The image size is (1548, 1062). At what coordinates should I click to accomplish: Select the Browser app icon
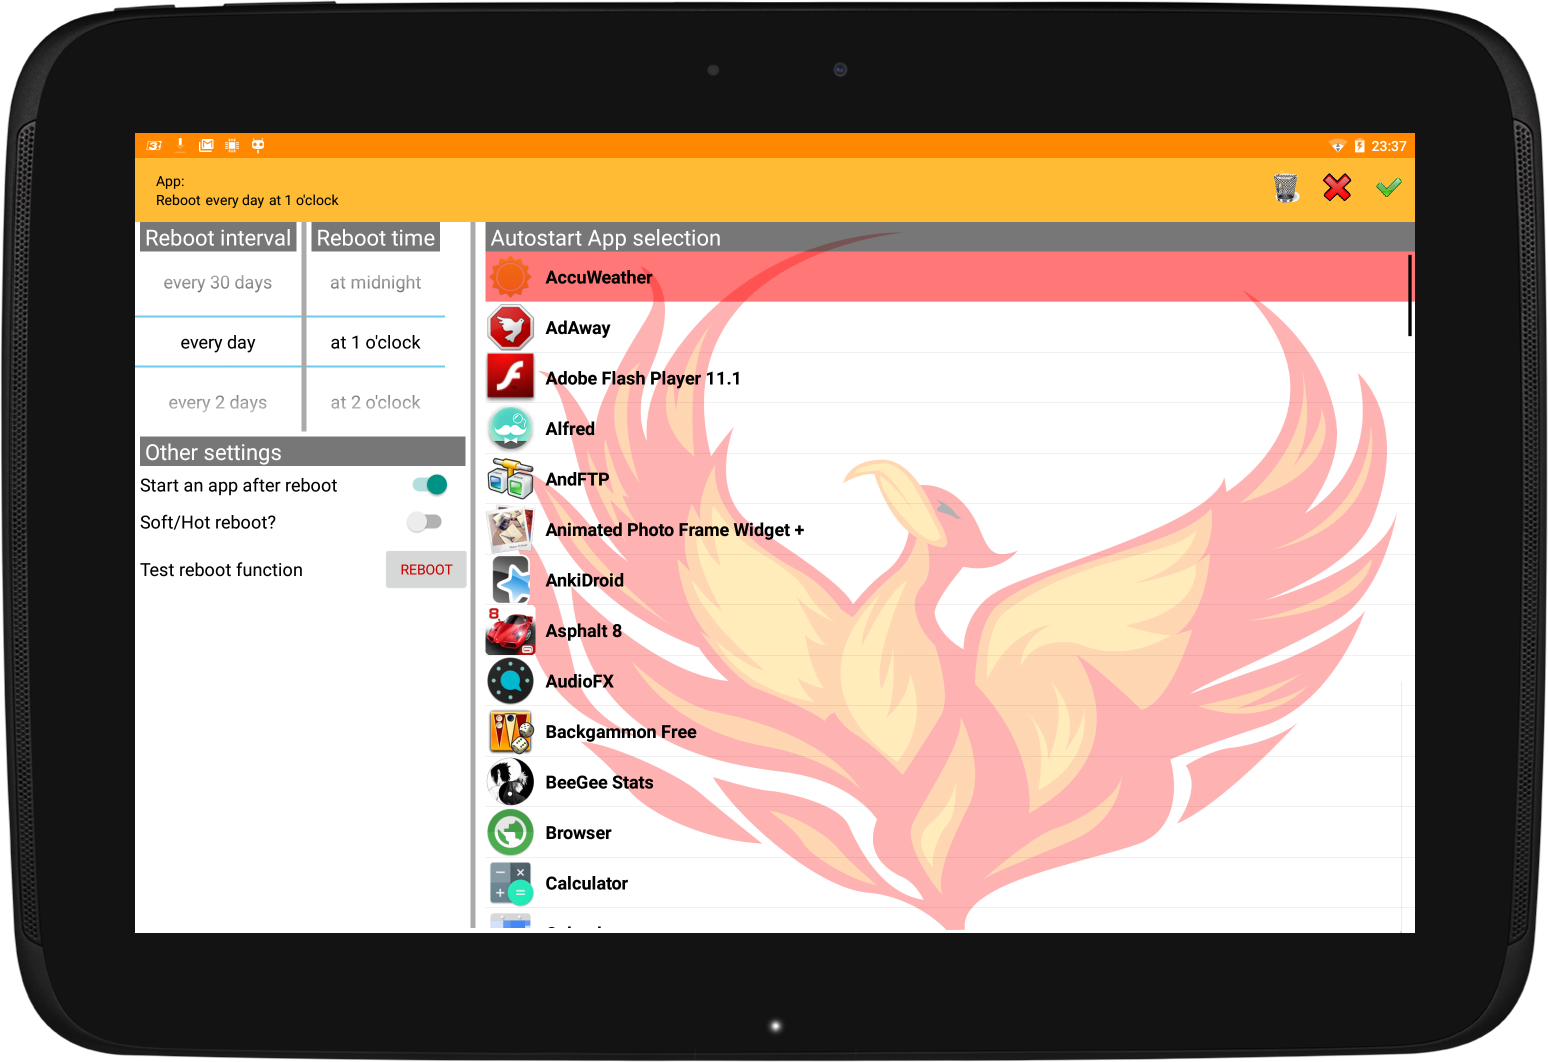coord(511,833)
